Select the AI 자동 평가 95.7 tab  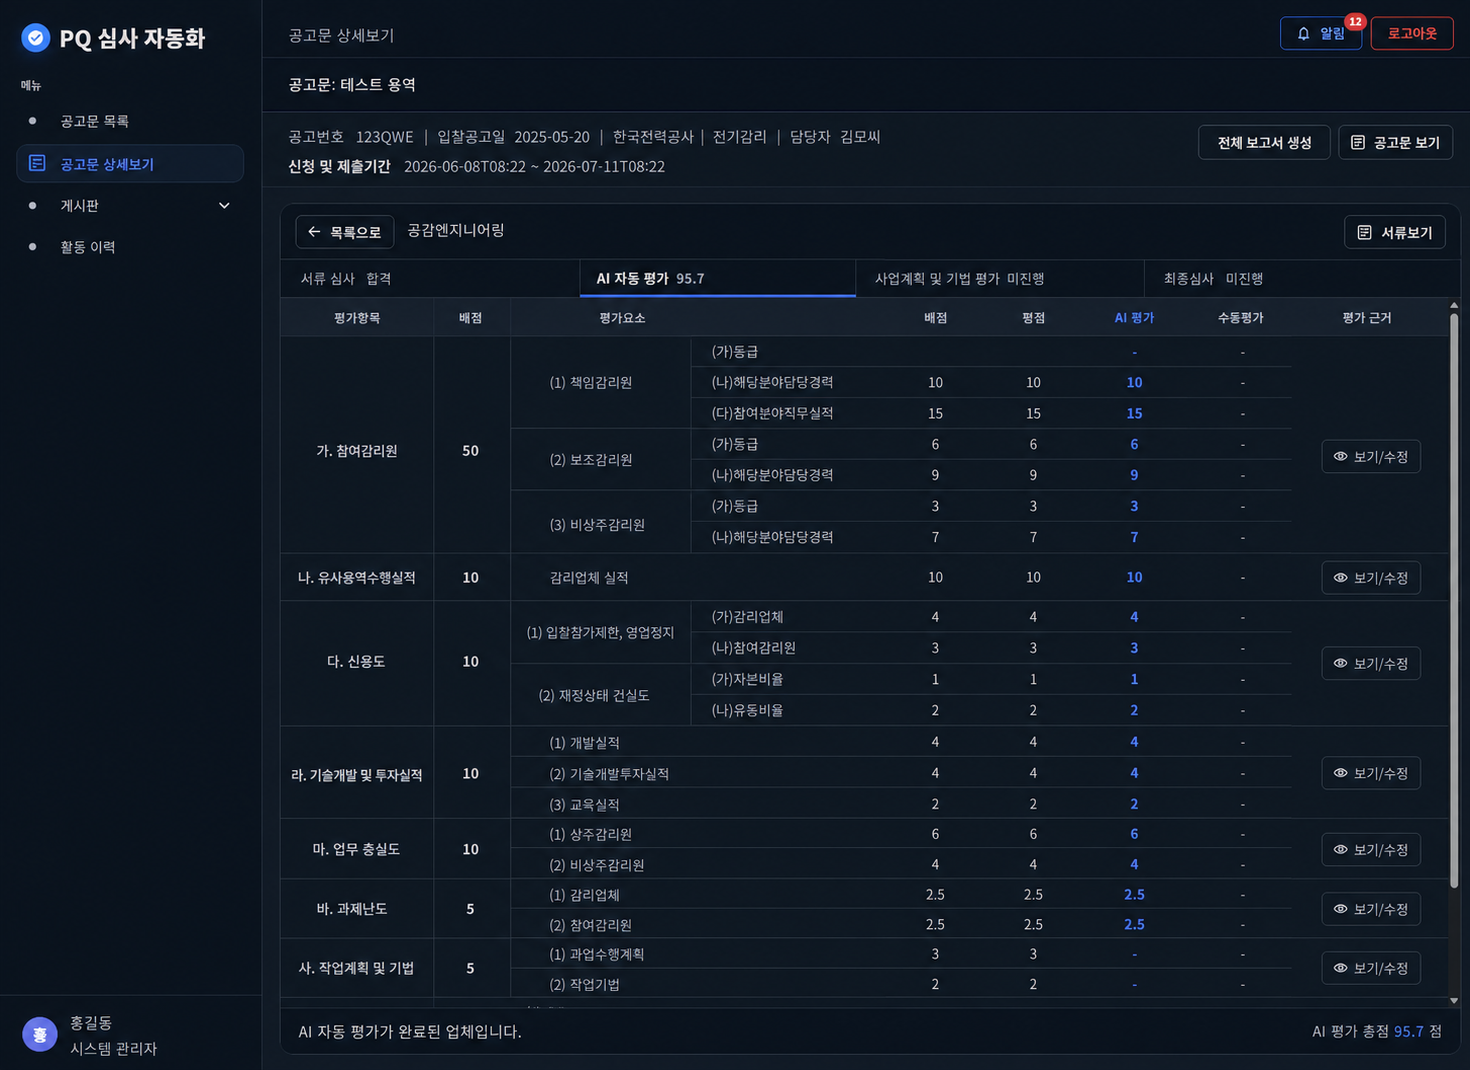coord(718,279)
